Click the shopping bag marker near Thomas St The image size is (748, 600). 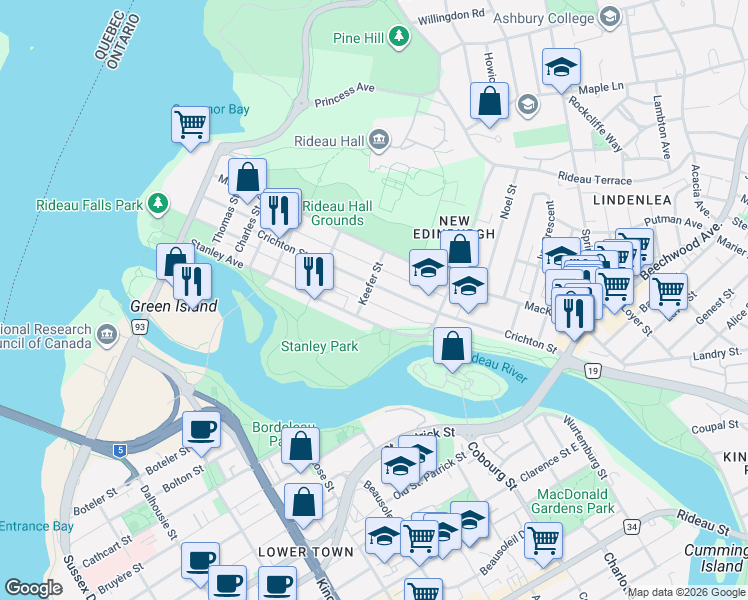[247, 179]
